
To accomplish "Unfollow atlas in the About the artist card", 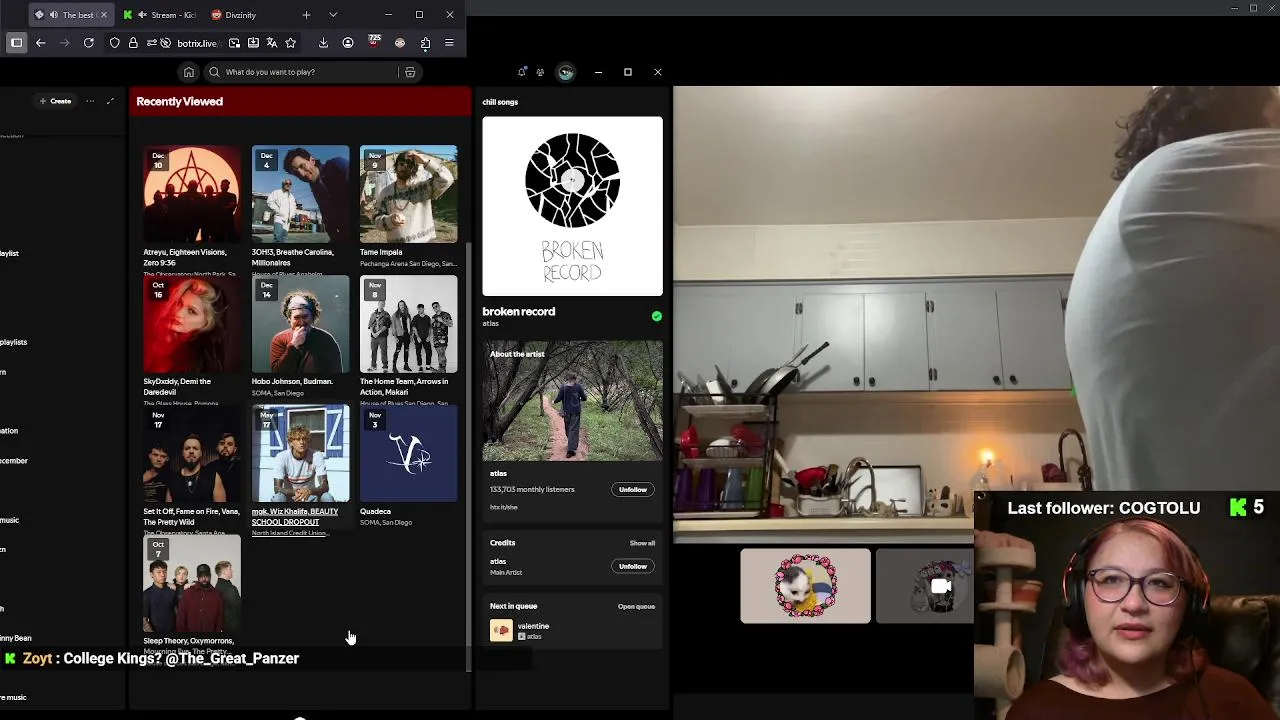I will 633,489.
